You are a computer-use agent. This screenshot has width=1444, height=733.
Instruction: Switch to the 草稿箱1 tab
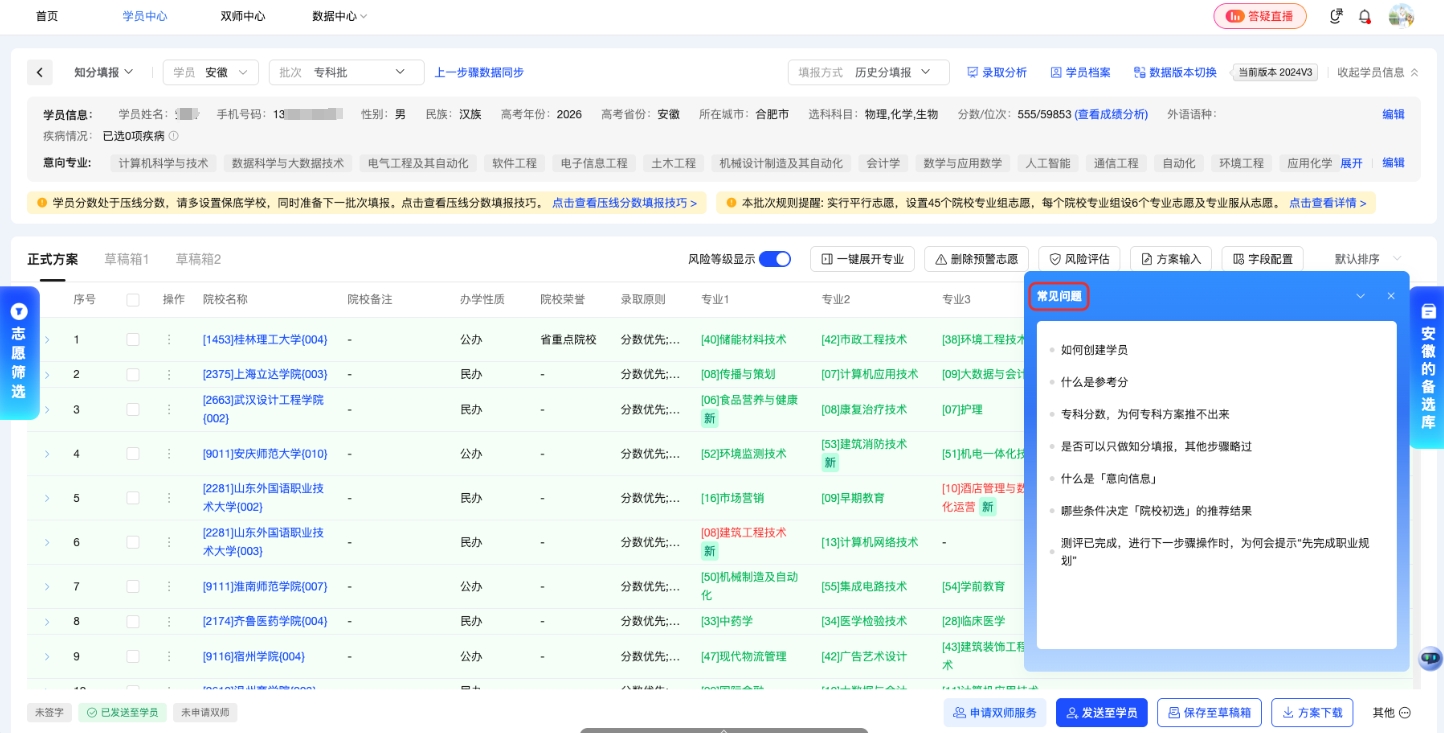click(126, 258)
